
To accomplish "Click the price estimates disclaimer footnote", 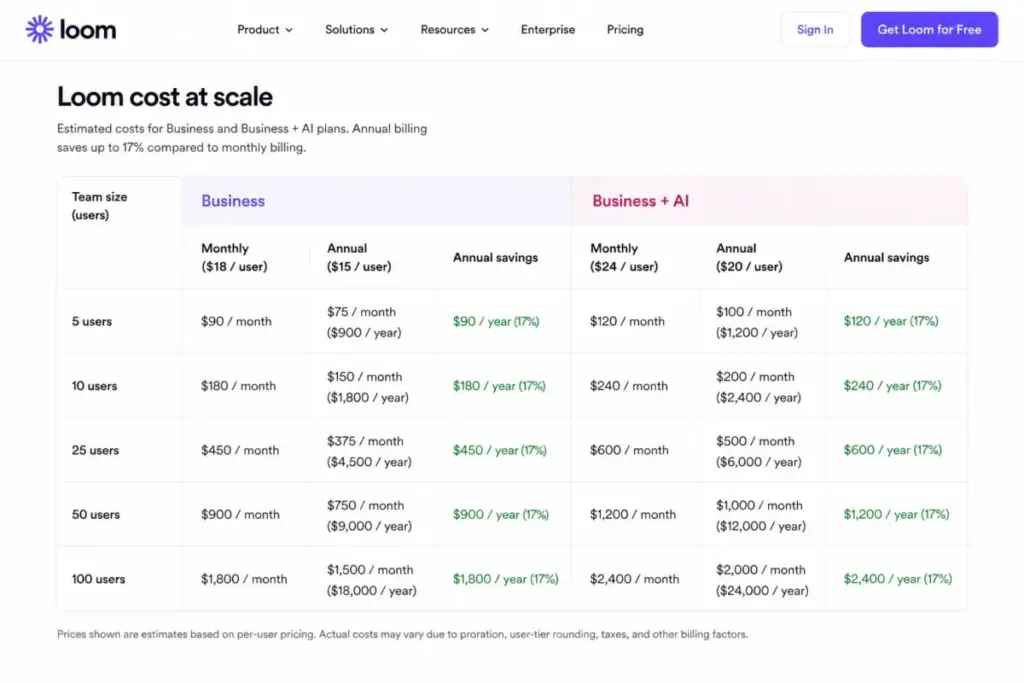I will click(402, 634).
